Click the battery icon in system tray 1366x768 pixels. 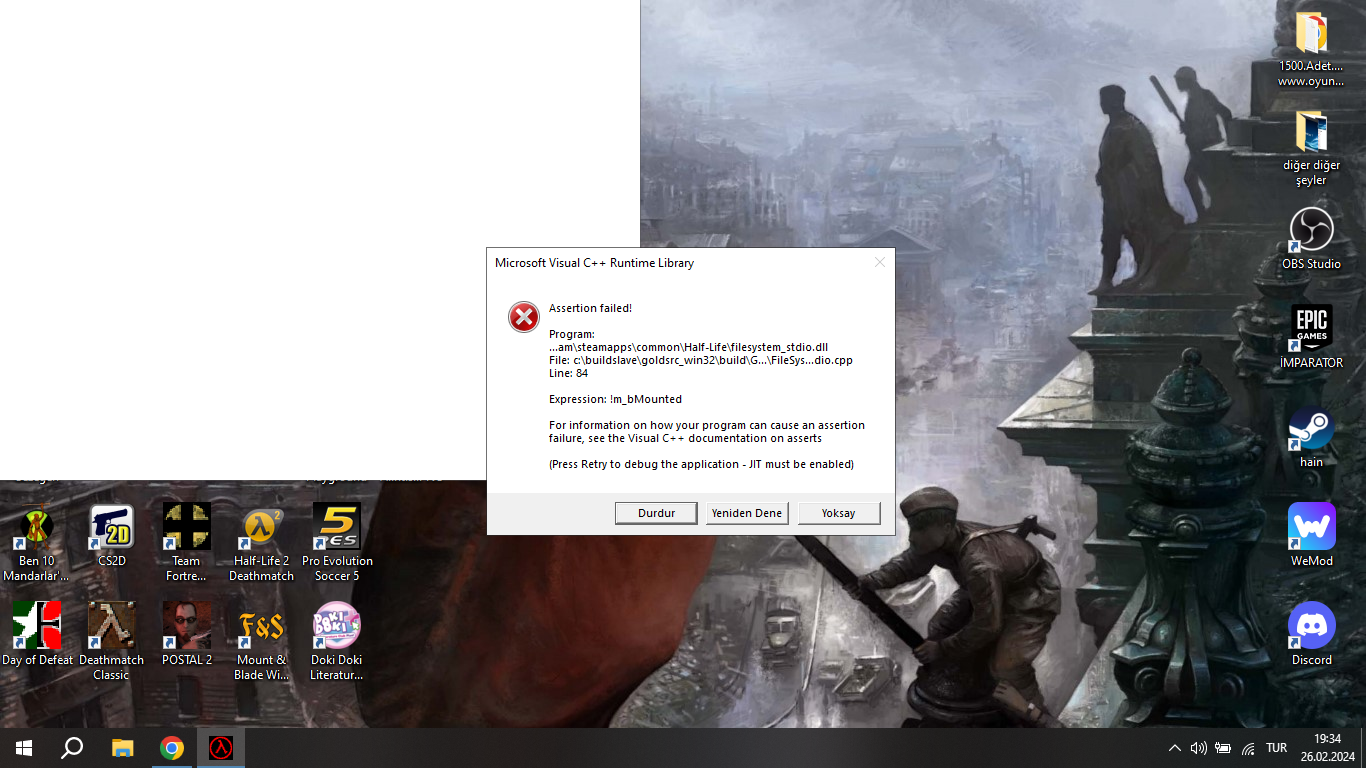tap(1223, 748)
